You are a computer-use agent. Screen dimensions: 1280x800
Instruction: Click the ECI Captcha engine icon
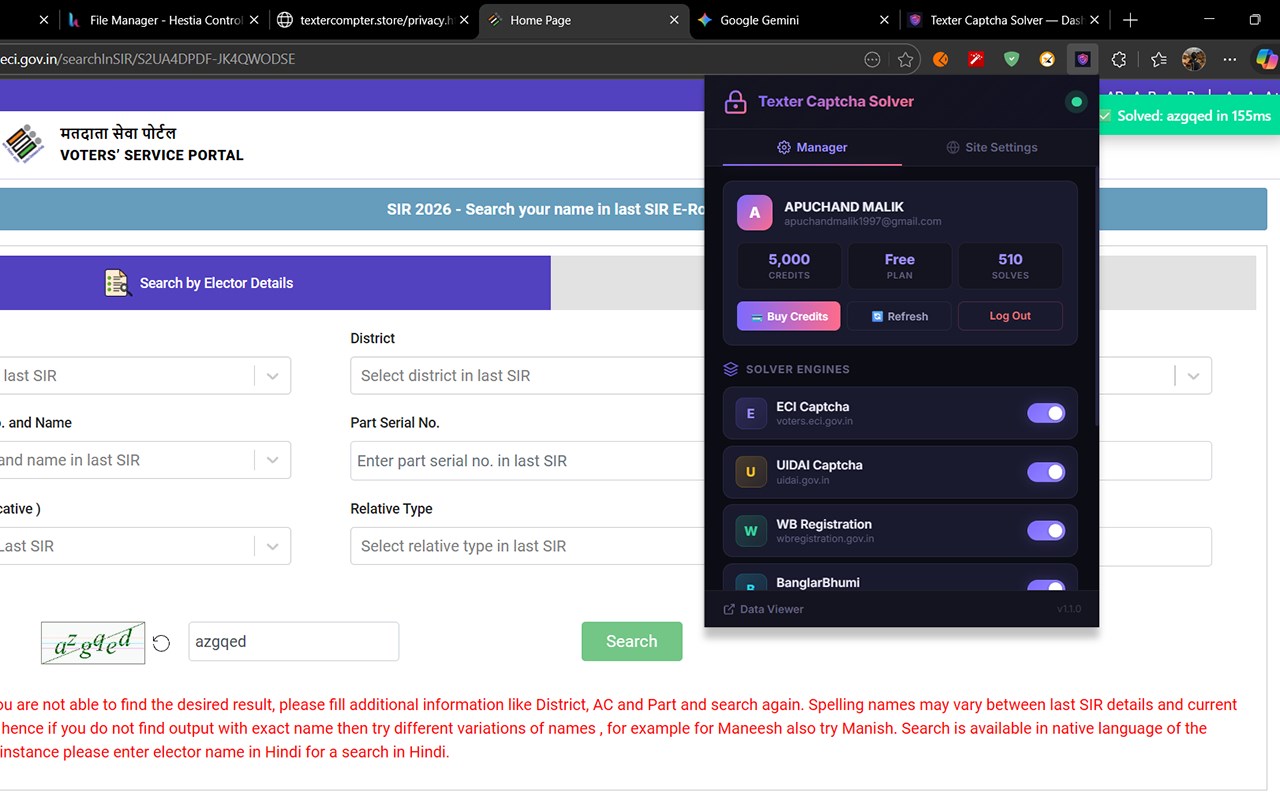coord(751,414)
